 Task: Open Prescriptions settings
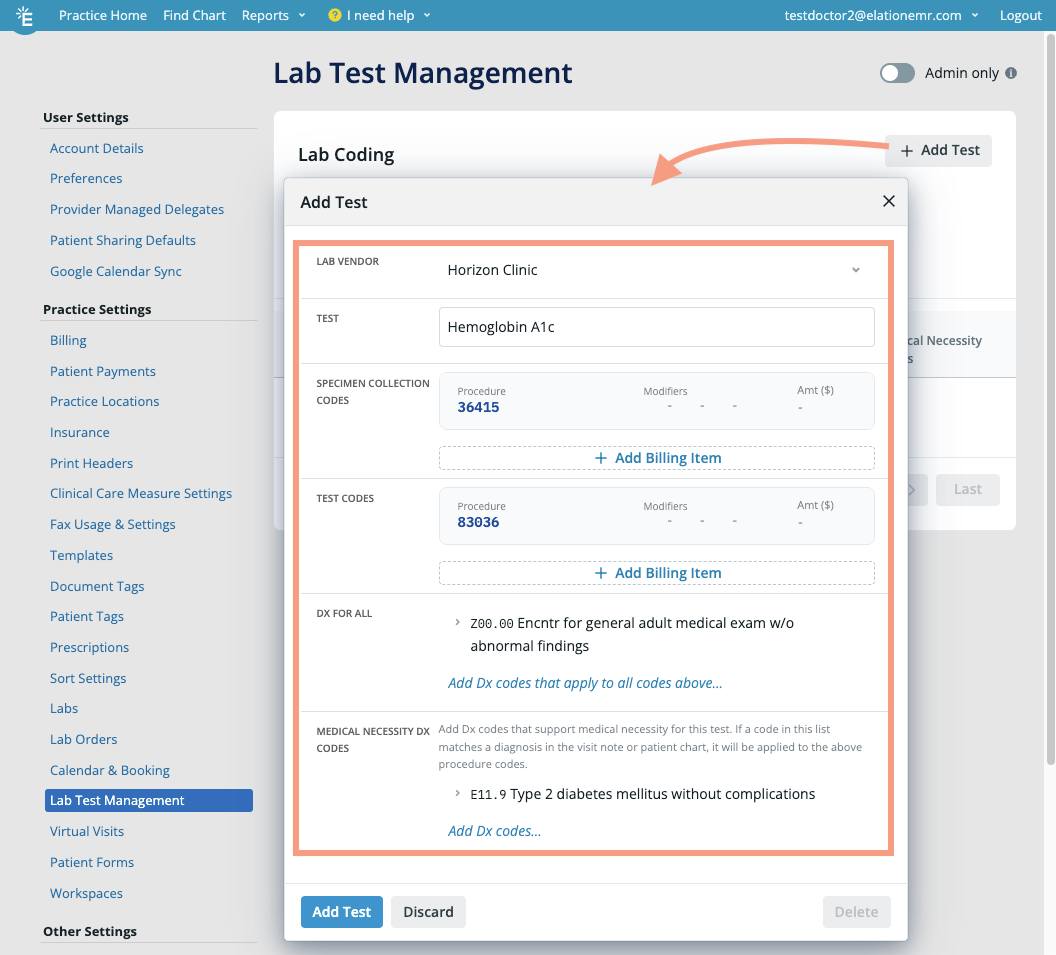point(90,648)
